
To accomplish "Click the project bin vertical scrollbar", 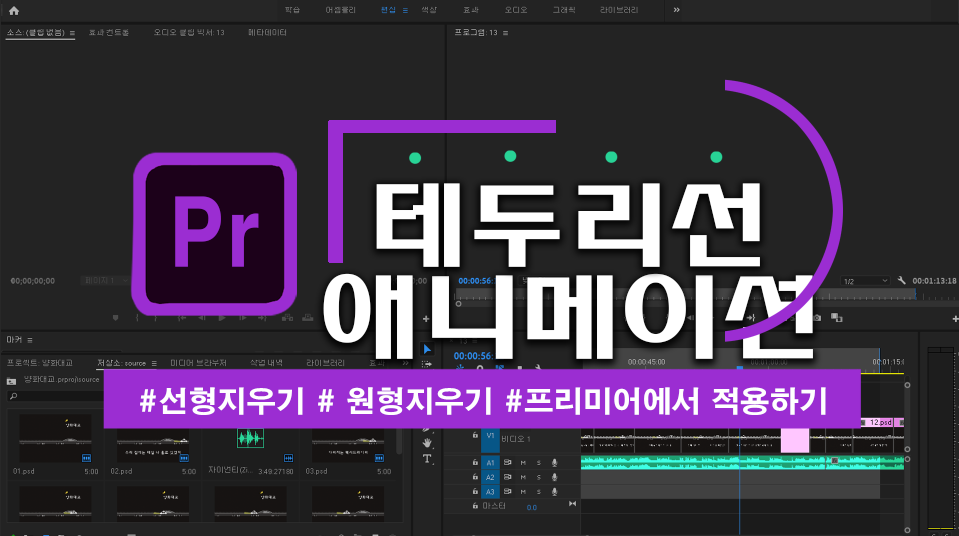I will 399,441.
